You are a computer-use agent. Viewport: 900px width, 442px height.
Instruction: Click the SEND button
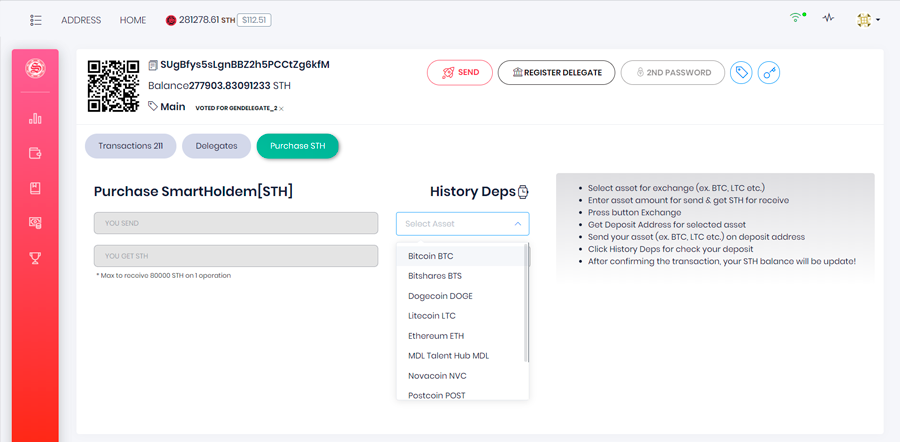[460, 73]
